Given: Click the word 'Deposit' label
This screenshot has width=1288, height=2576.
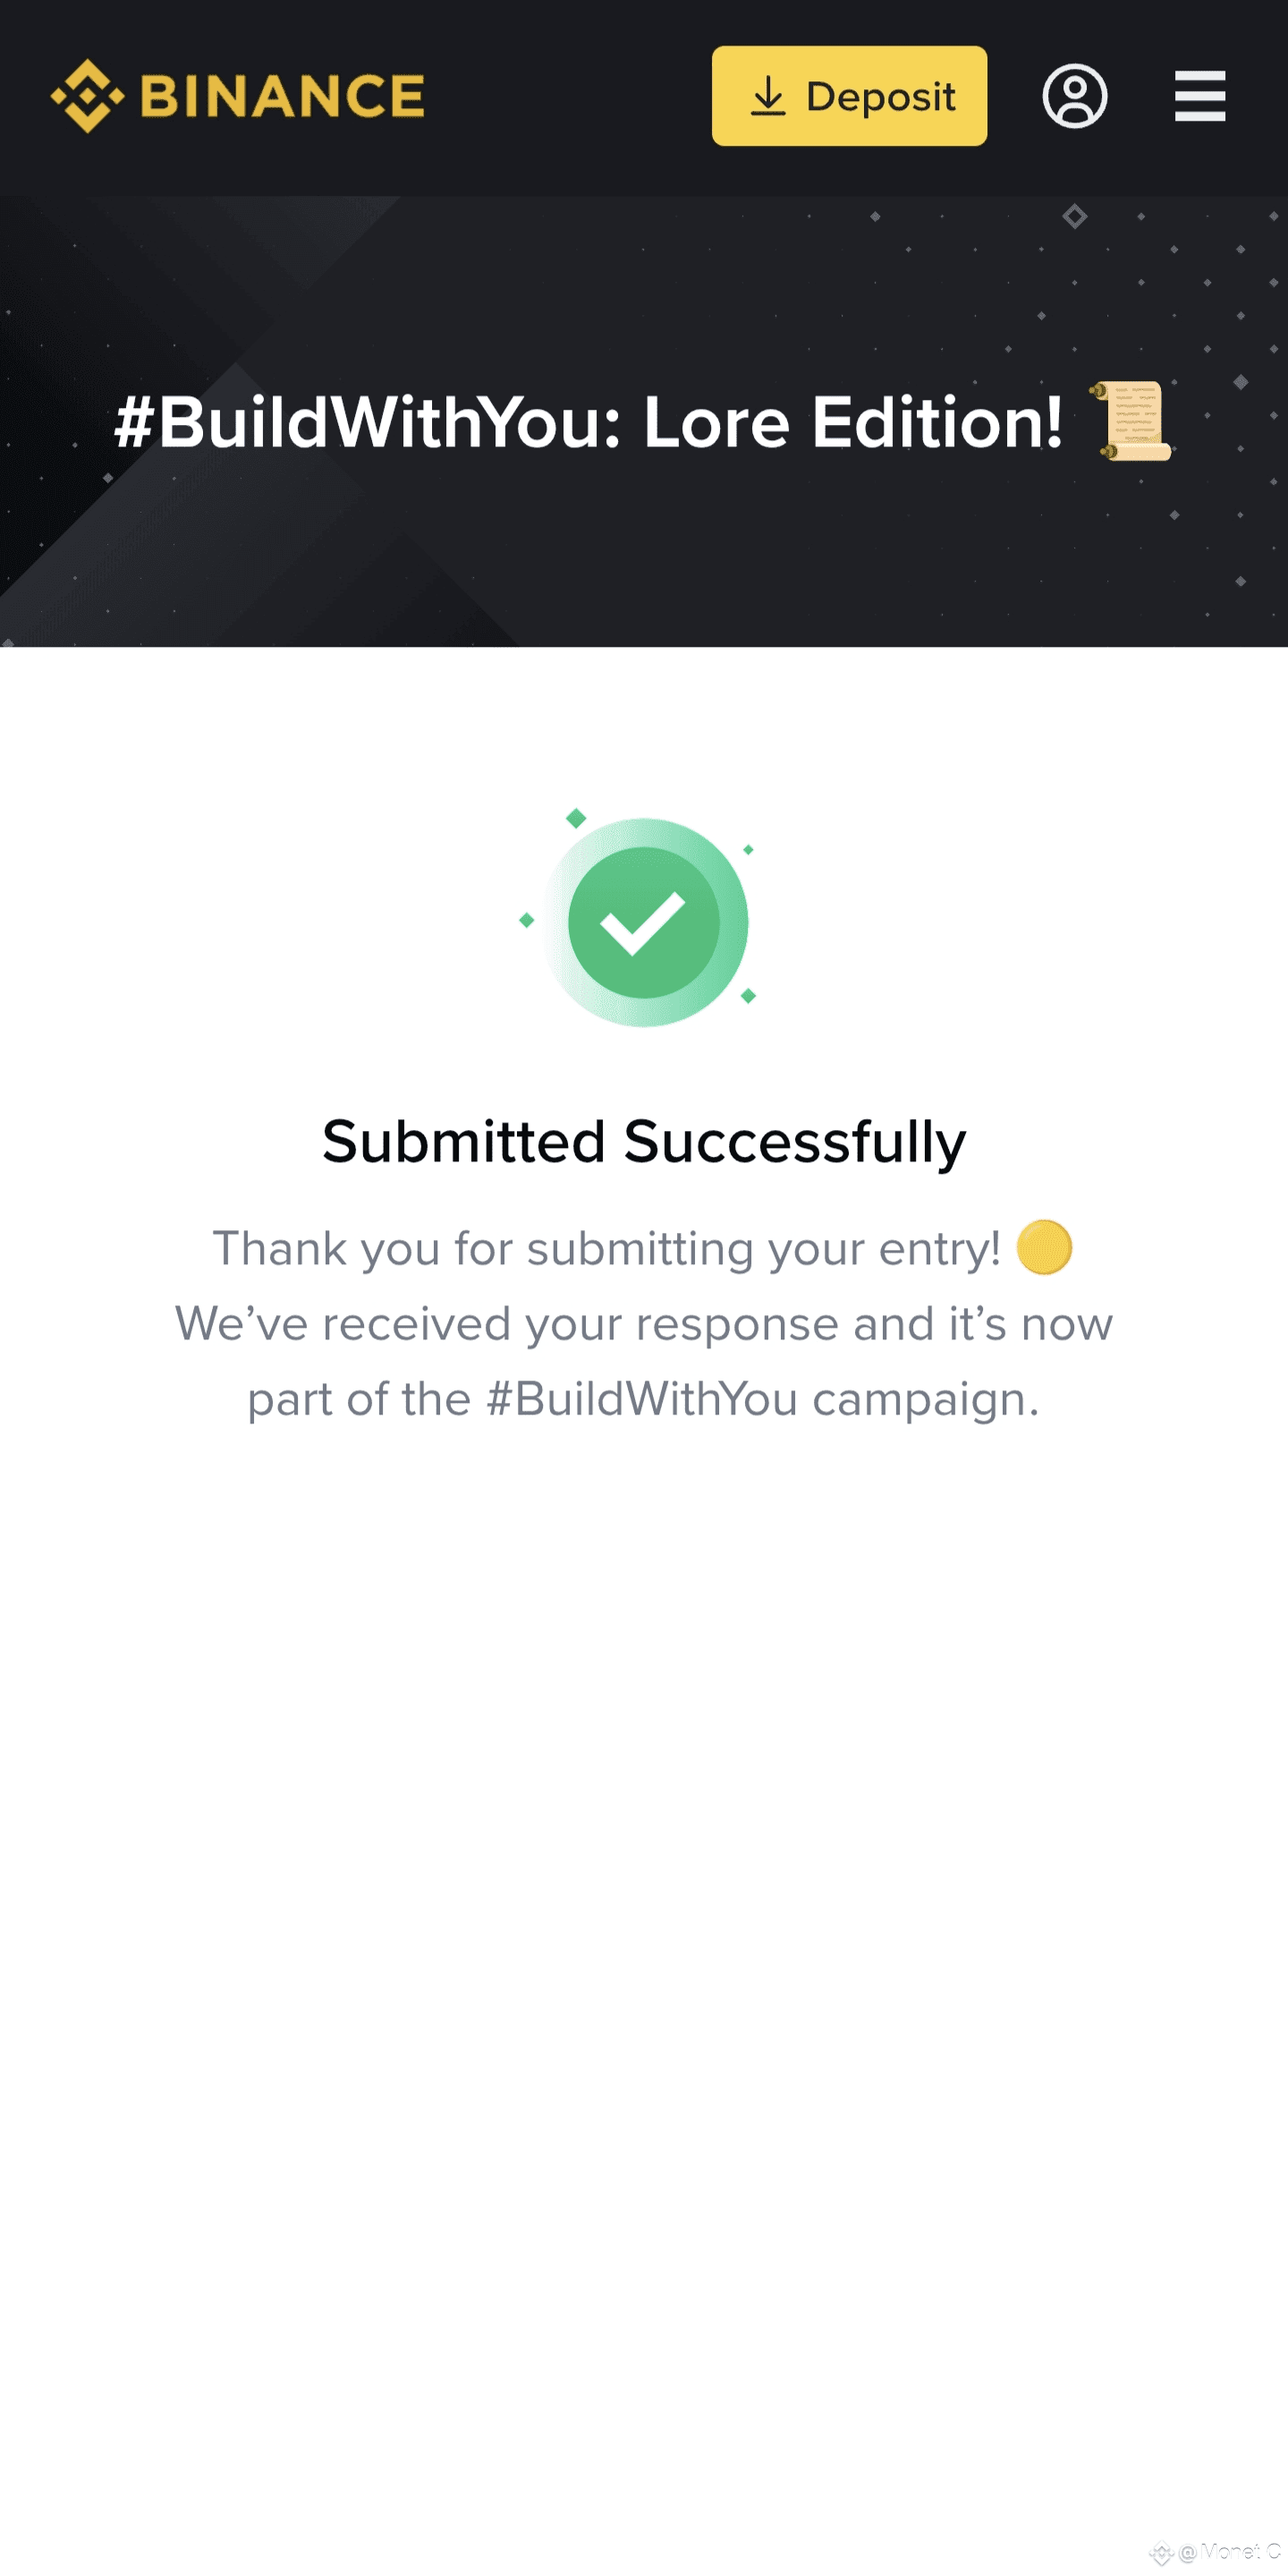Looking at the screenshot, I should 881,97.
